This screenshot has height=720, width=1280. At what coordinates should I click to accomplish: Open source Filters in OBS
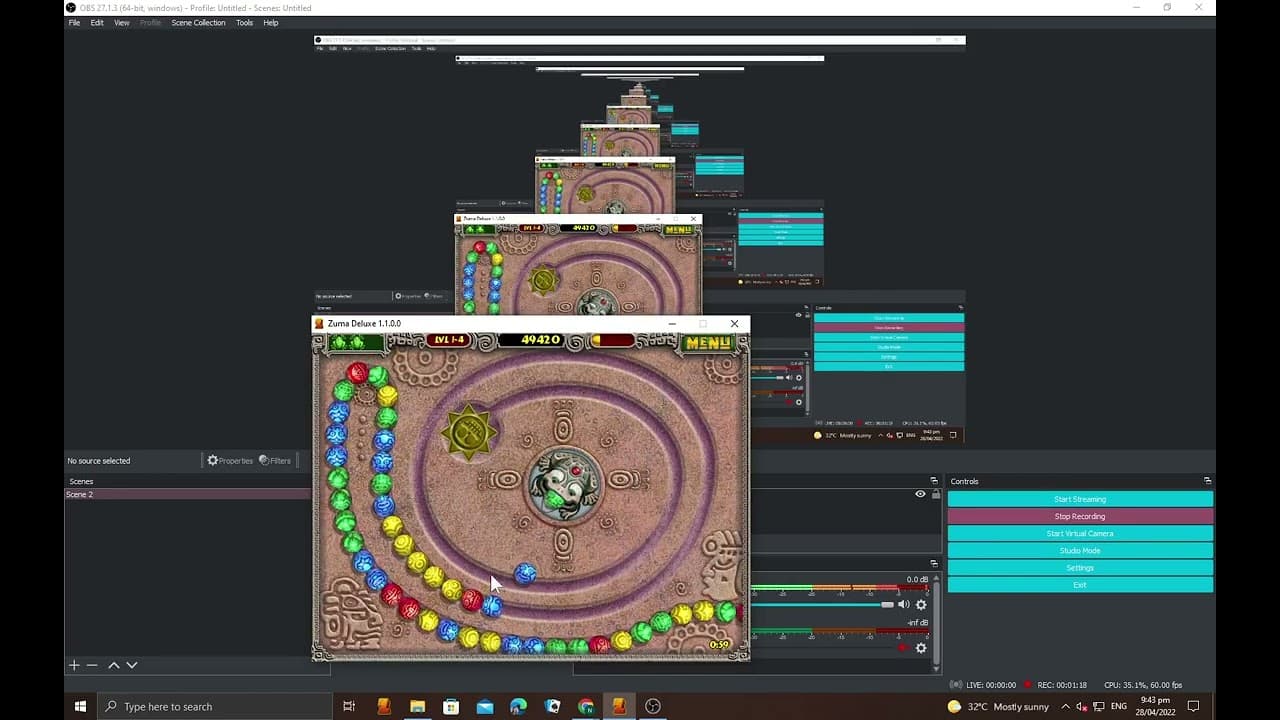(x=275, y=461)
